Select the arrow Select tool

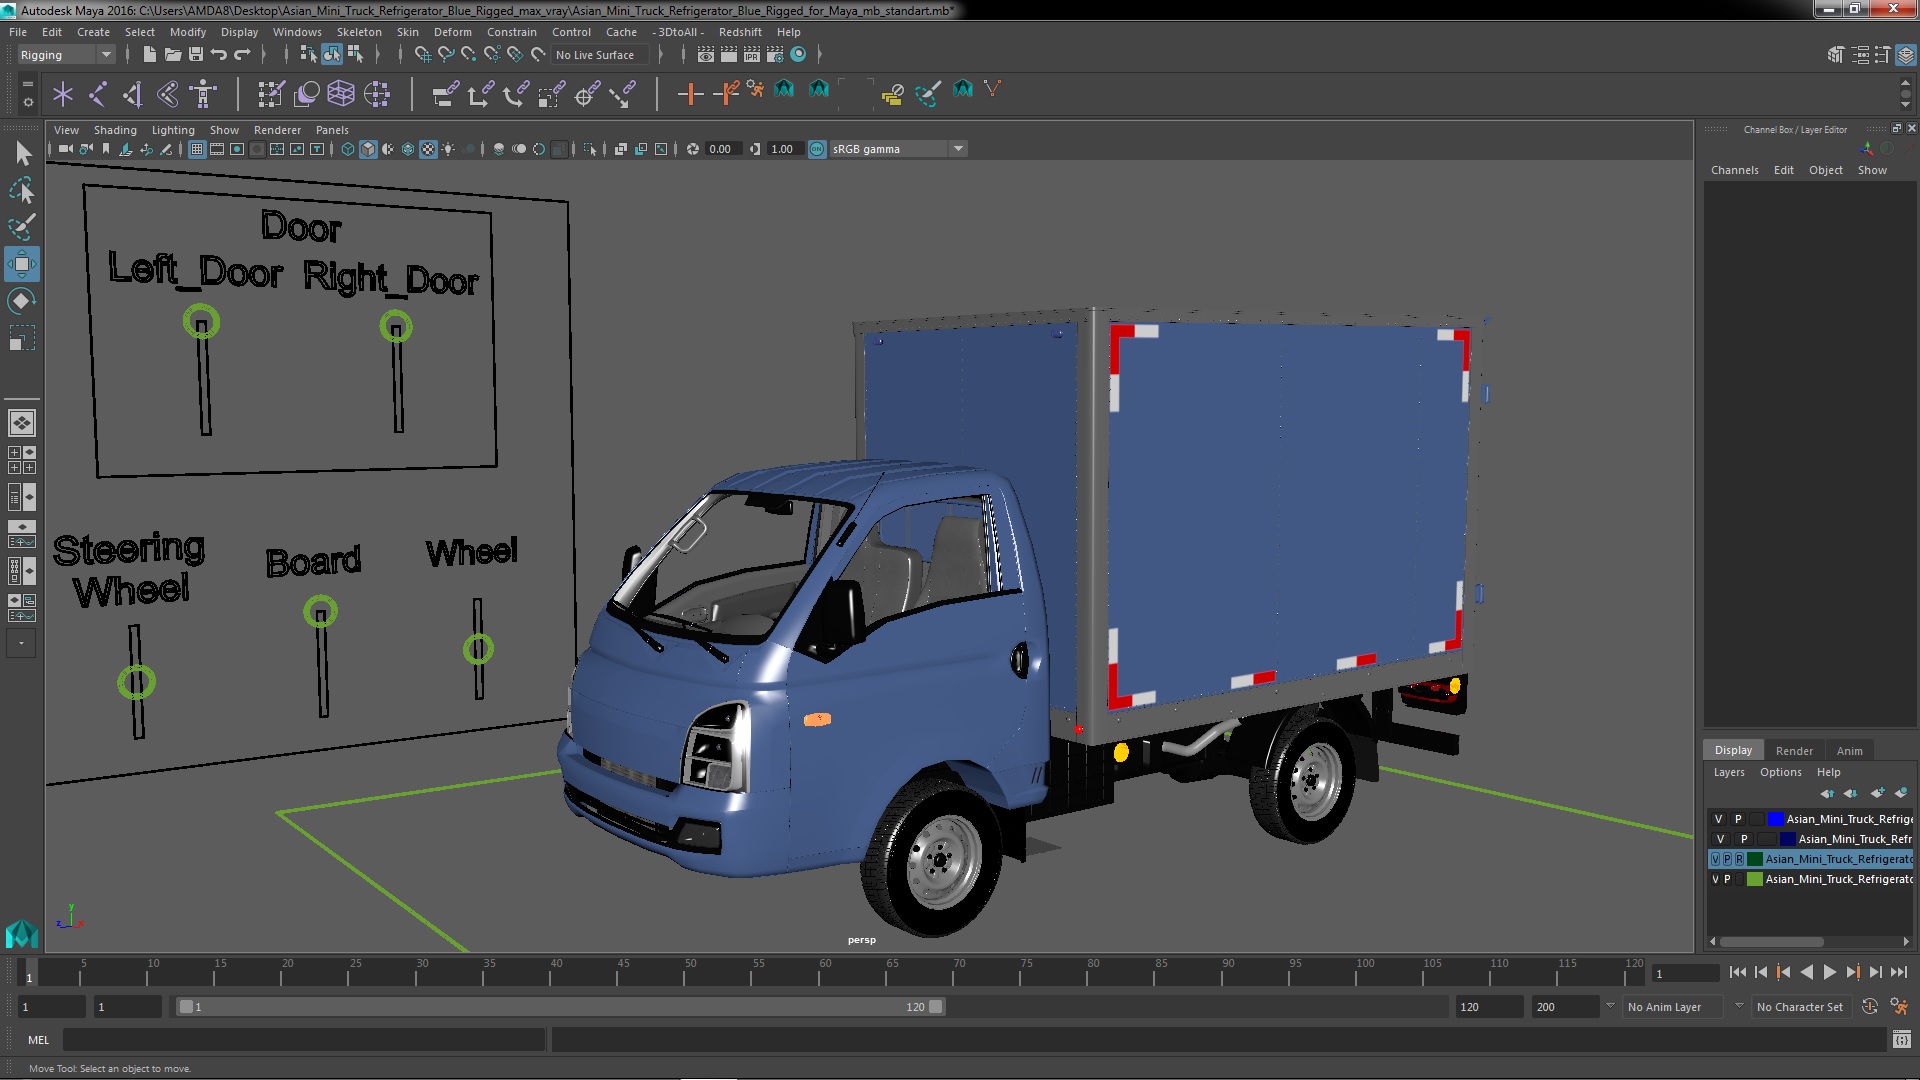point(22,154)
